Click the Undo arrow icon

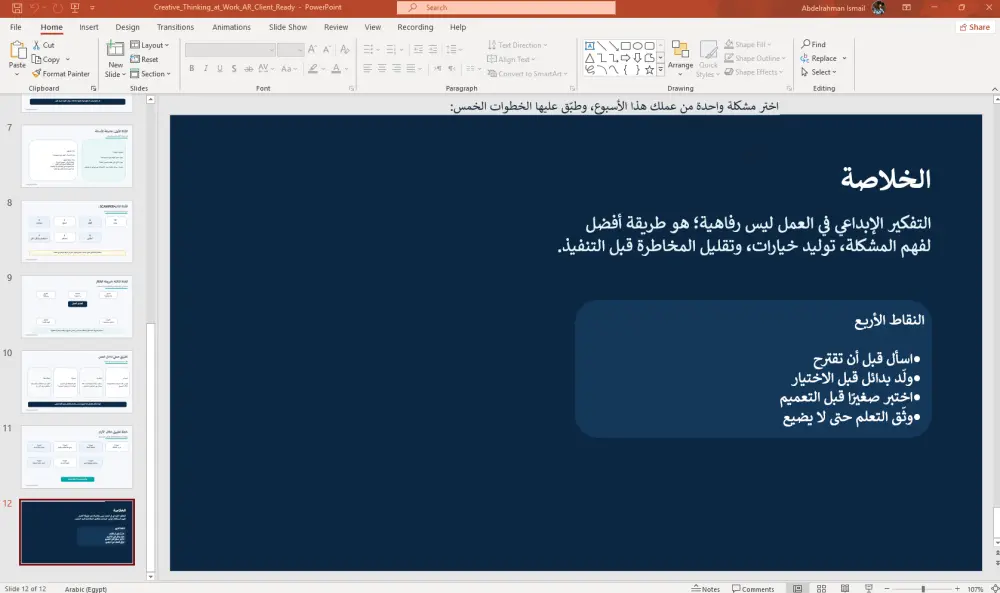click(36, 8)
